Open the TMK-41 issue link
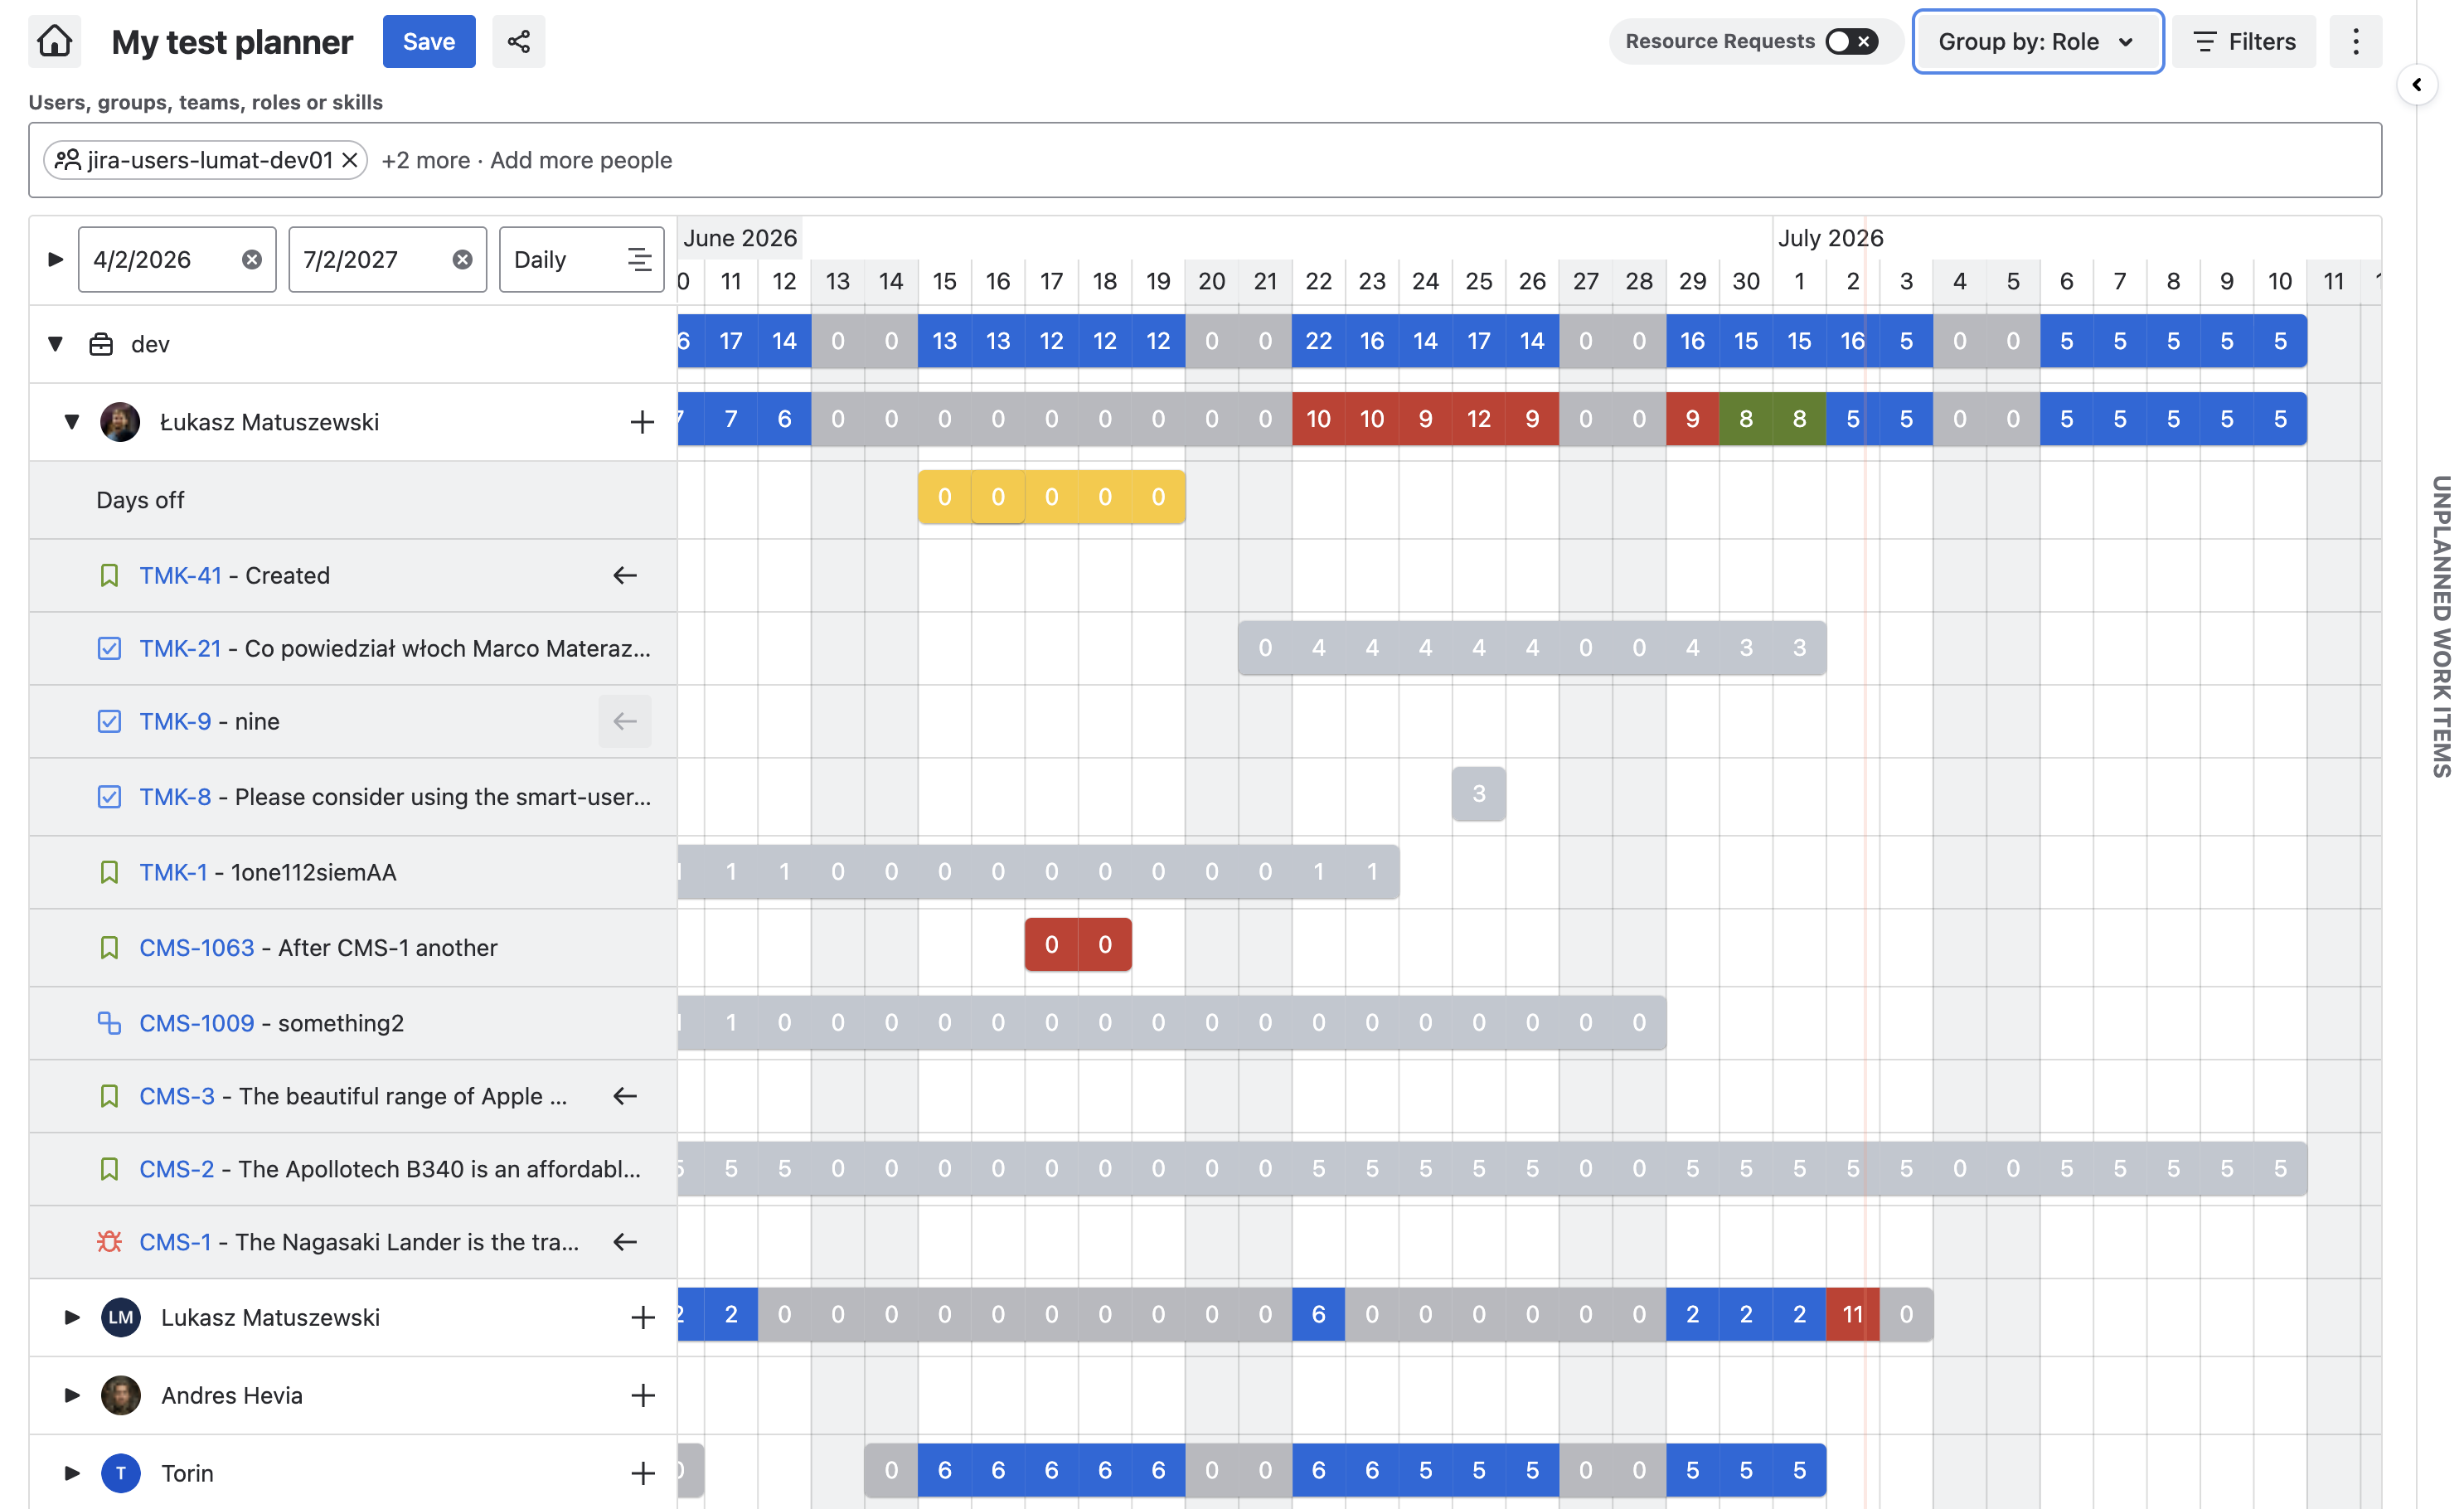The width and height of the screenshot is (2464, 1509). (x=180, y=575)
